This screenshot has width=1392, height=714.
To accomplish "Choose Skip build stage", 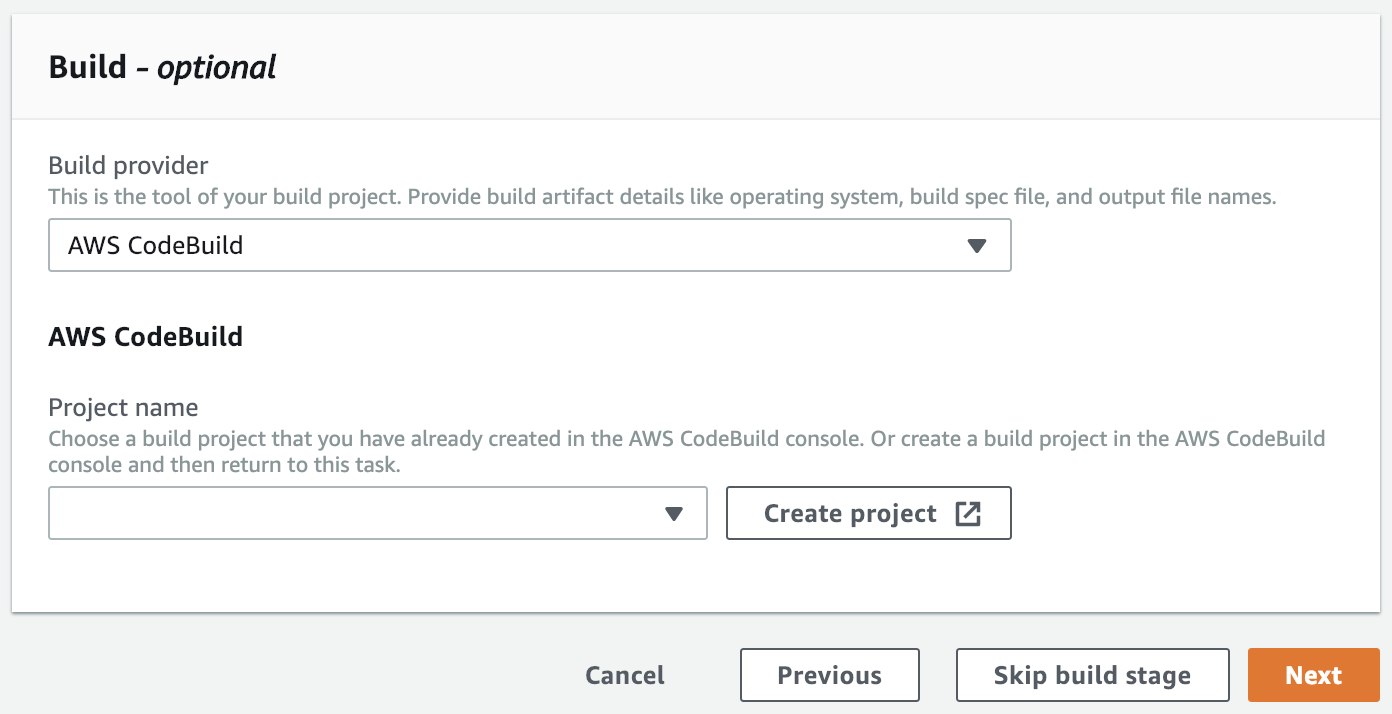I will tap(1092, 675).
